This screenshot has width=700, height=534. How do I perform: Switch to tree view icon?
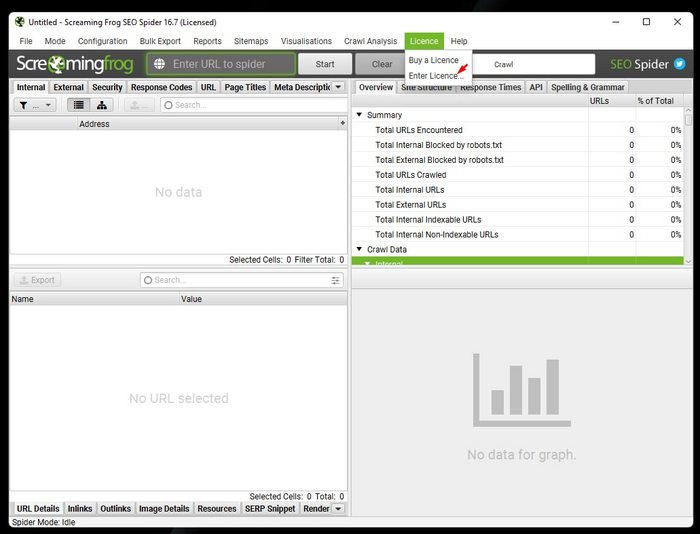(102, 105)
